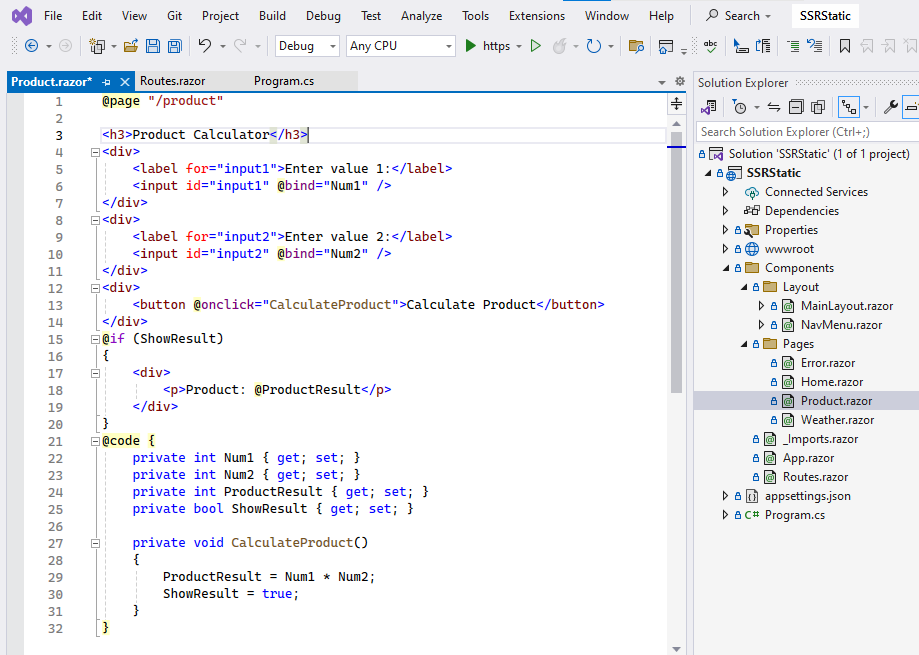Click the SSRStatic solution name button
Viewport: 919px width, 655px height.
pos(825,16)
